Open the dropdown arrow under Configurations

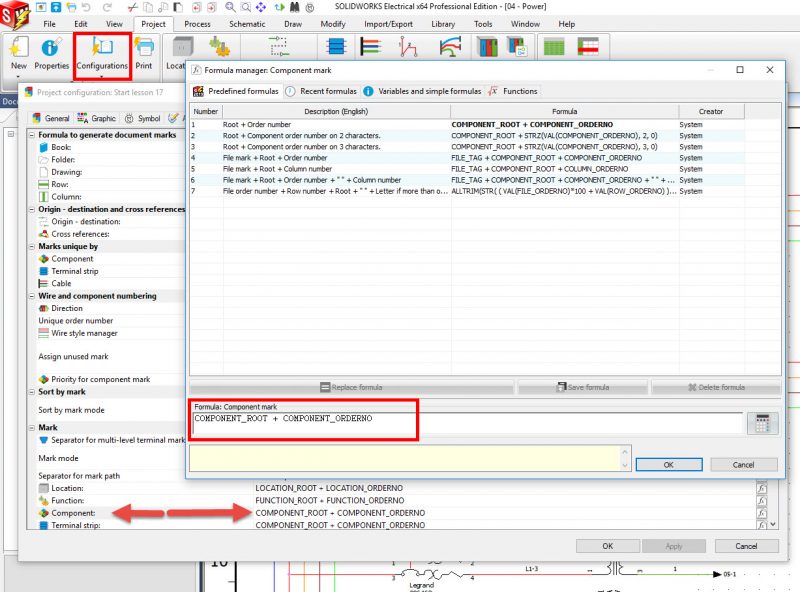tap(102, 77)
